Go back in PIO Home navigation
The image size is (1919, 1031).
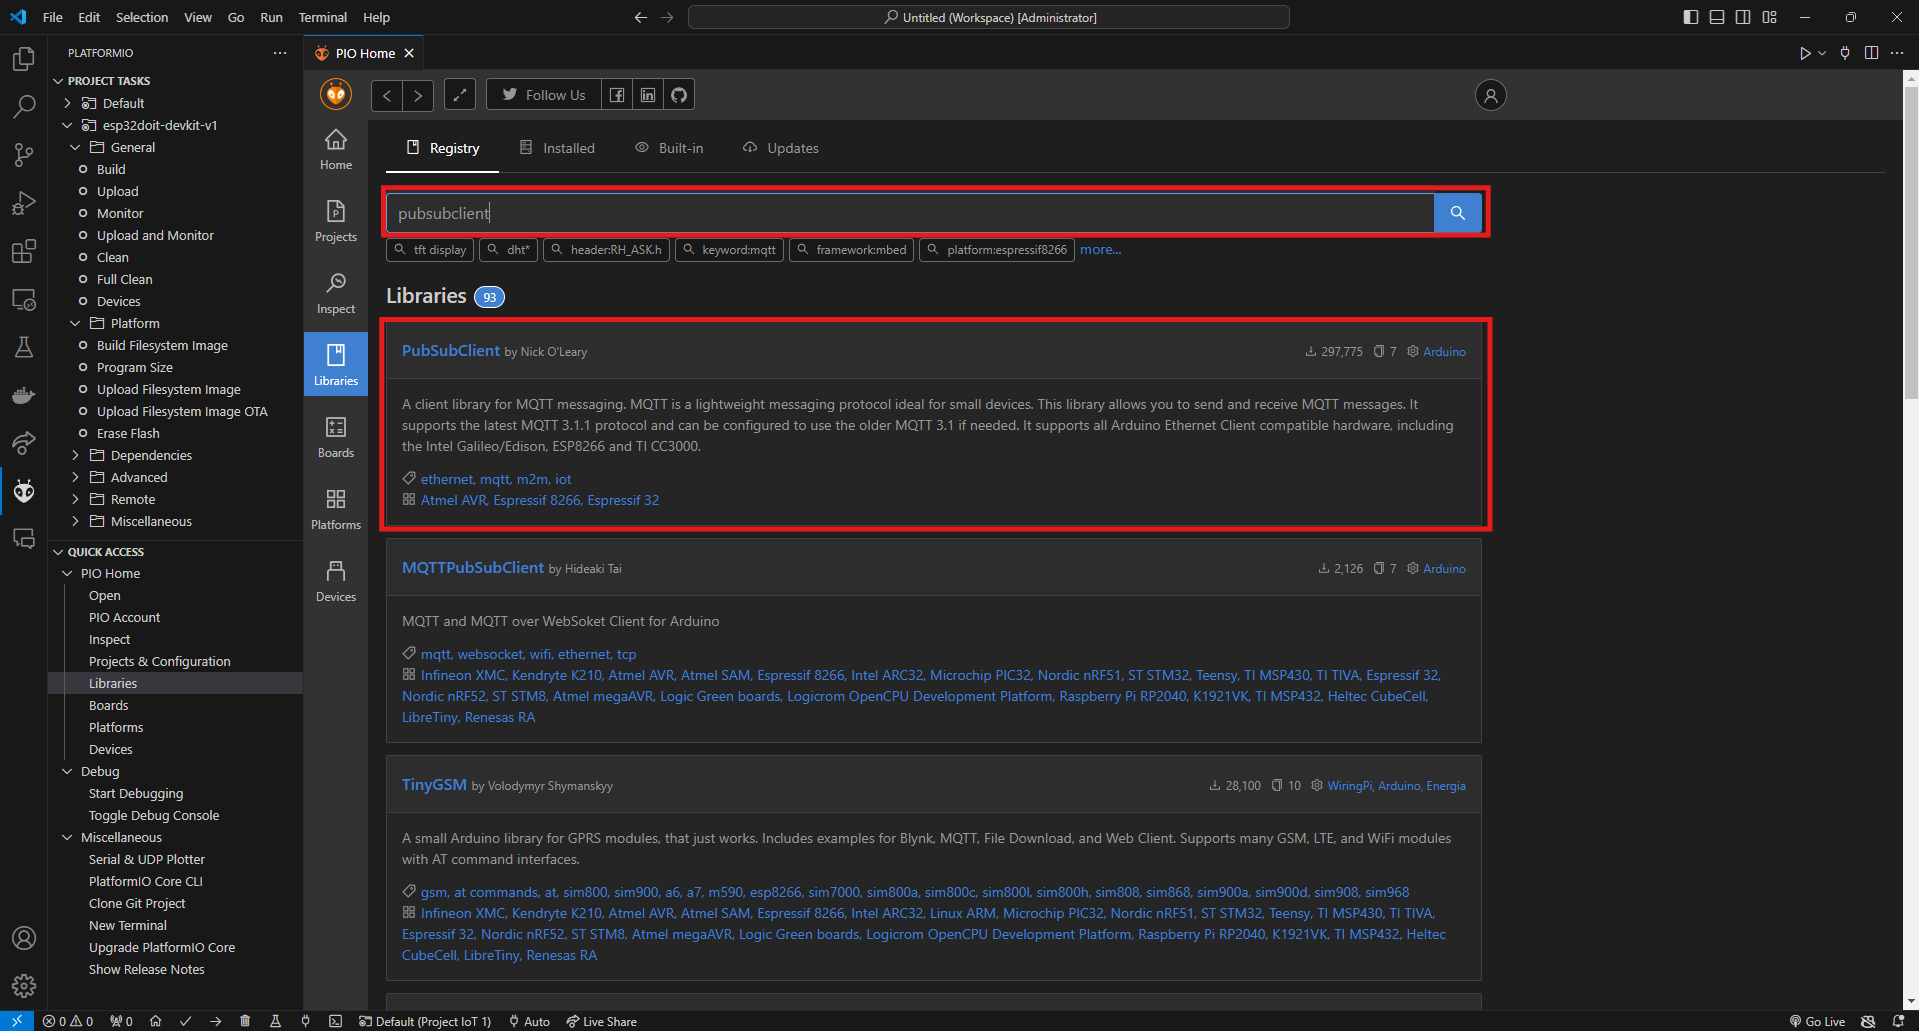tap(387, 95)
